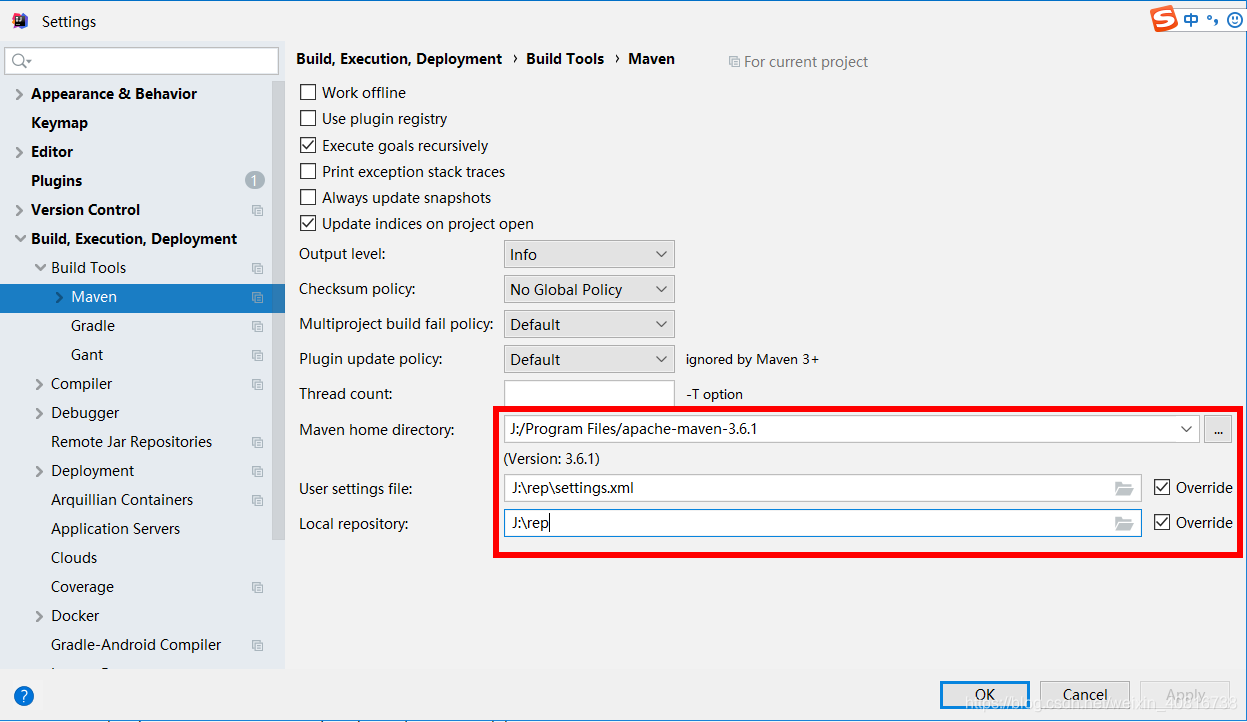Click project-level icon on Gradle row
This screenshot has height=722, width=1247.
257,326
